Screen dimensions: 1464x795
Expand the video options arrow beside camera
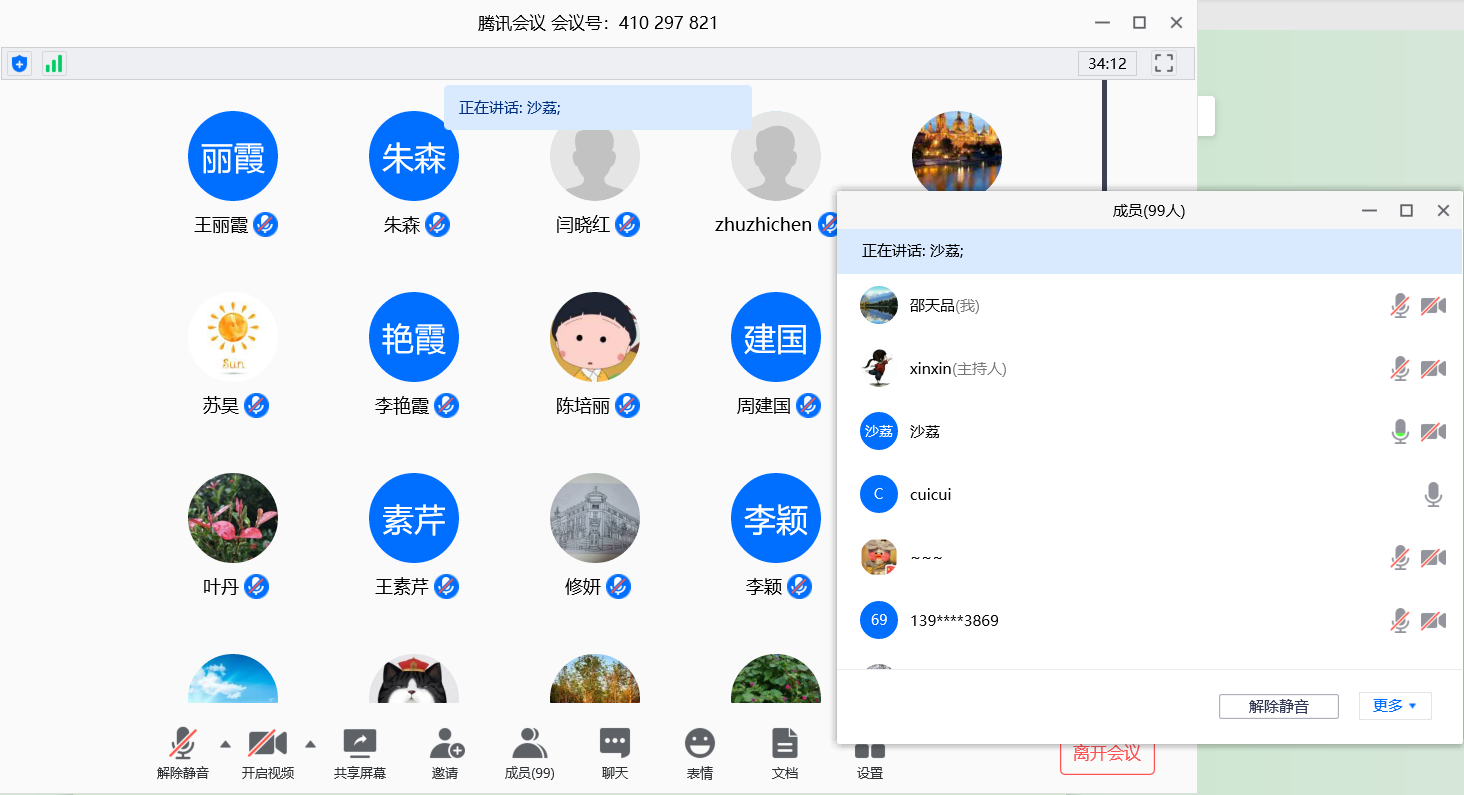310,744
